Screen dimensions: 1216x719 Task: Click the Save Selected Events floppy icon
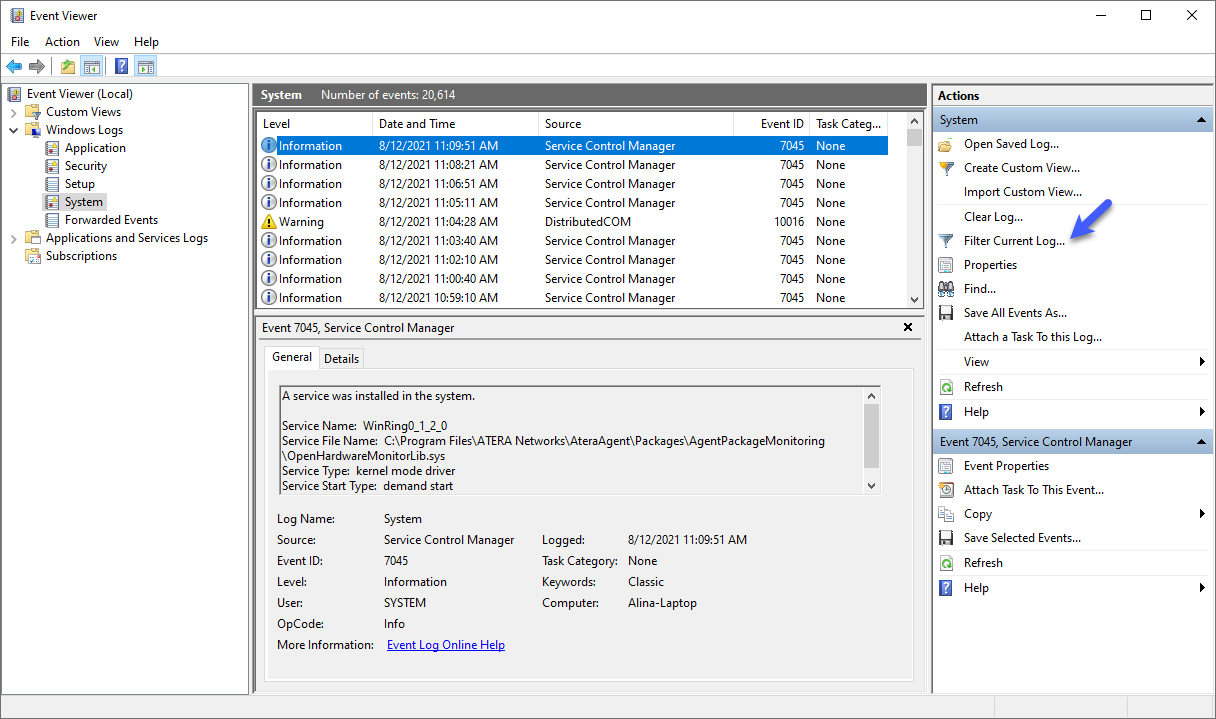point(946,538)
